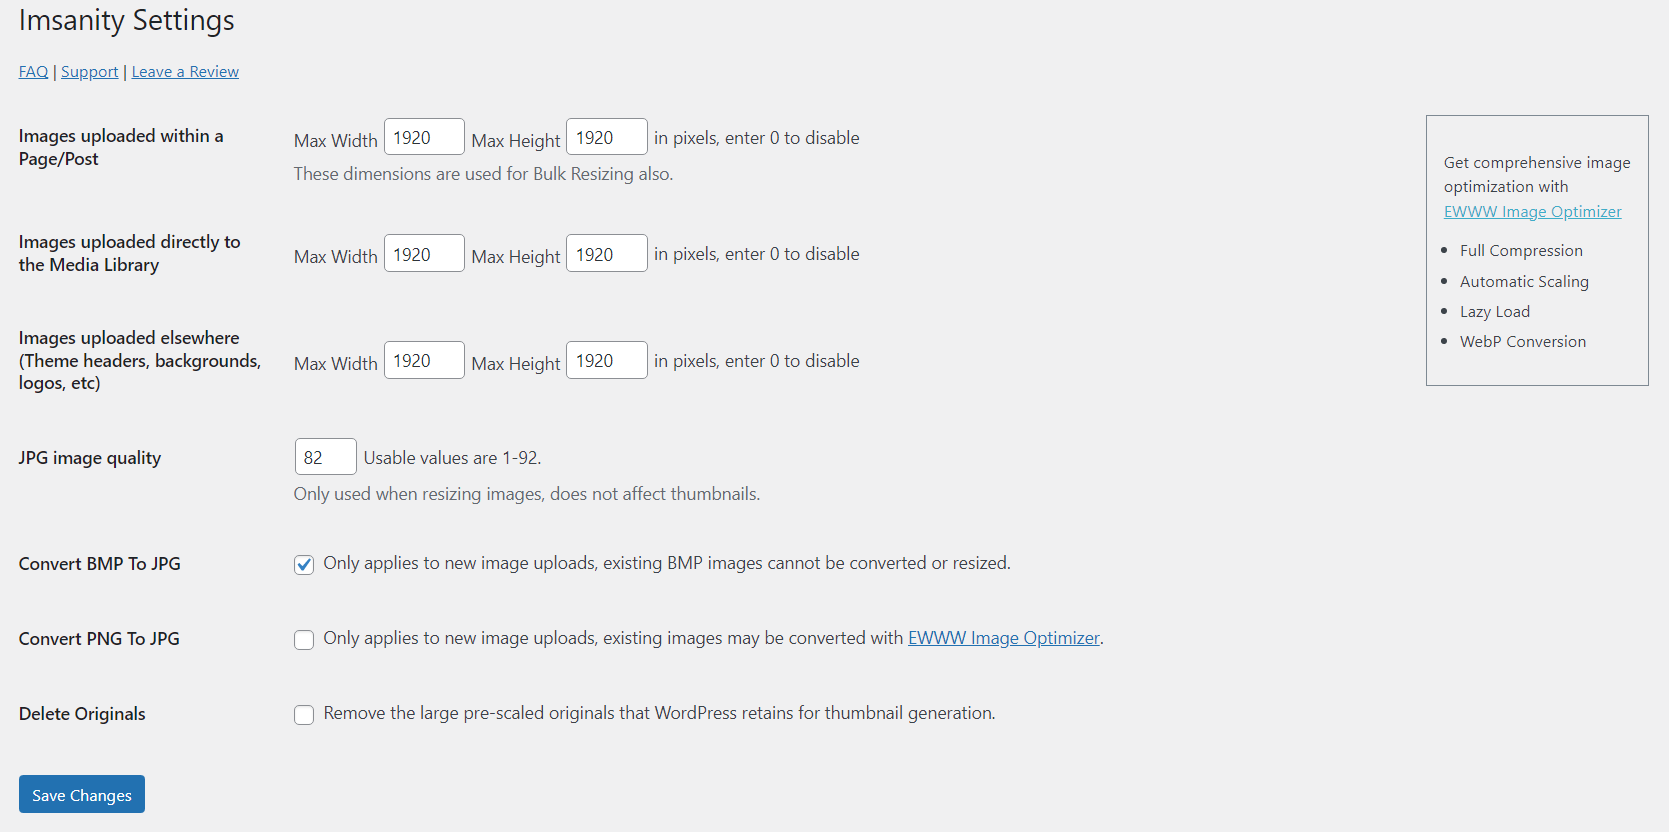Click the Leave a Review link
1669x832 pixels.
[185, 72]
